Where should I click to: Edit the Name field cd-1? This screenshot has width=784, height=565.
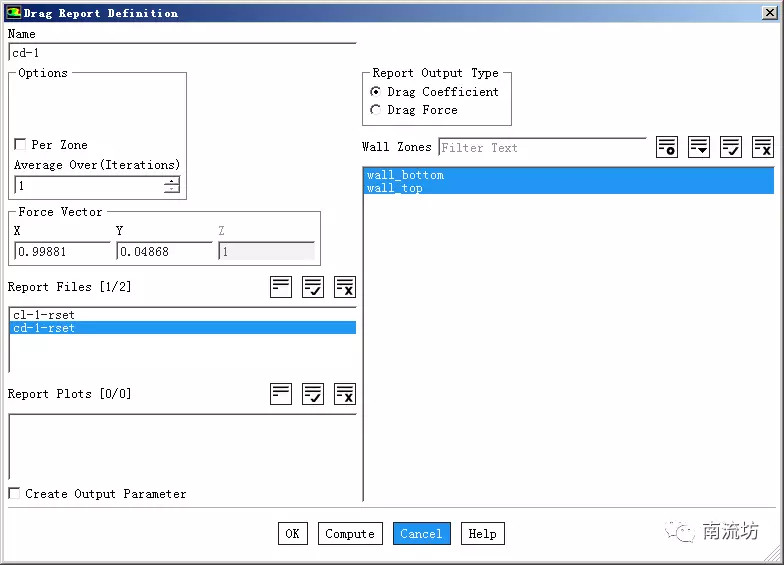click(x=182, y=52)
